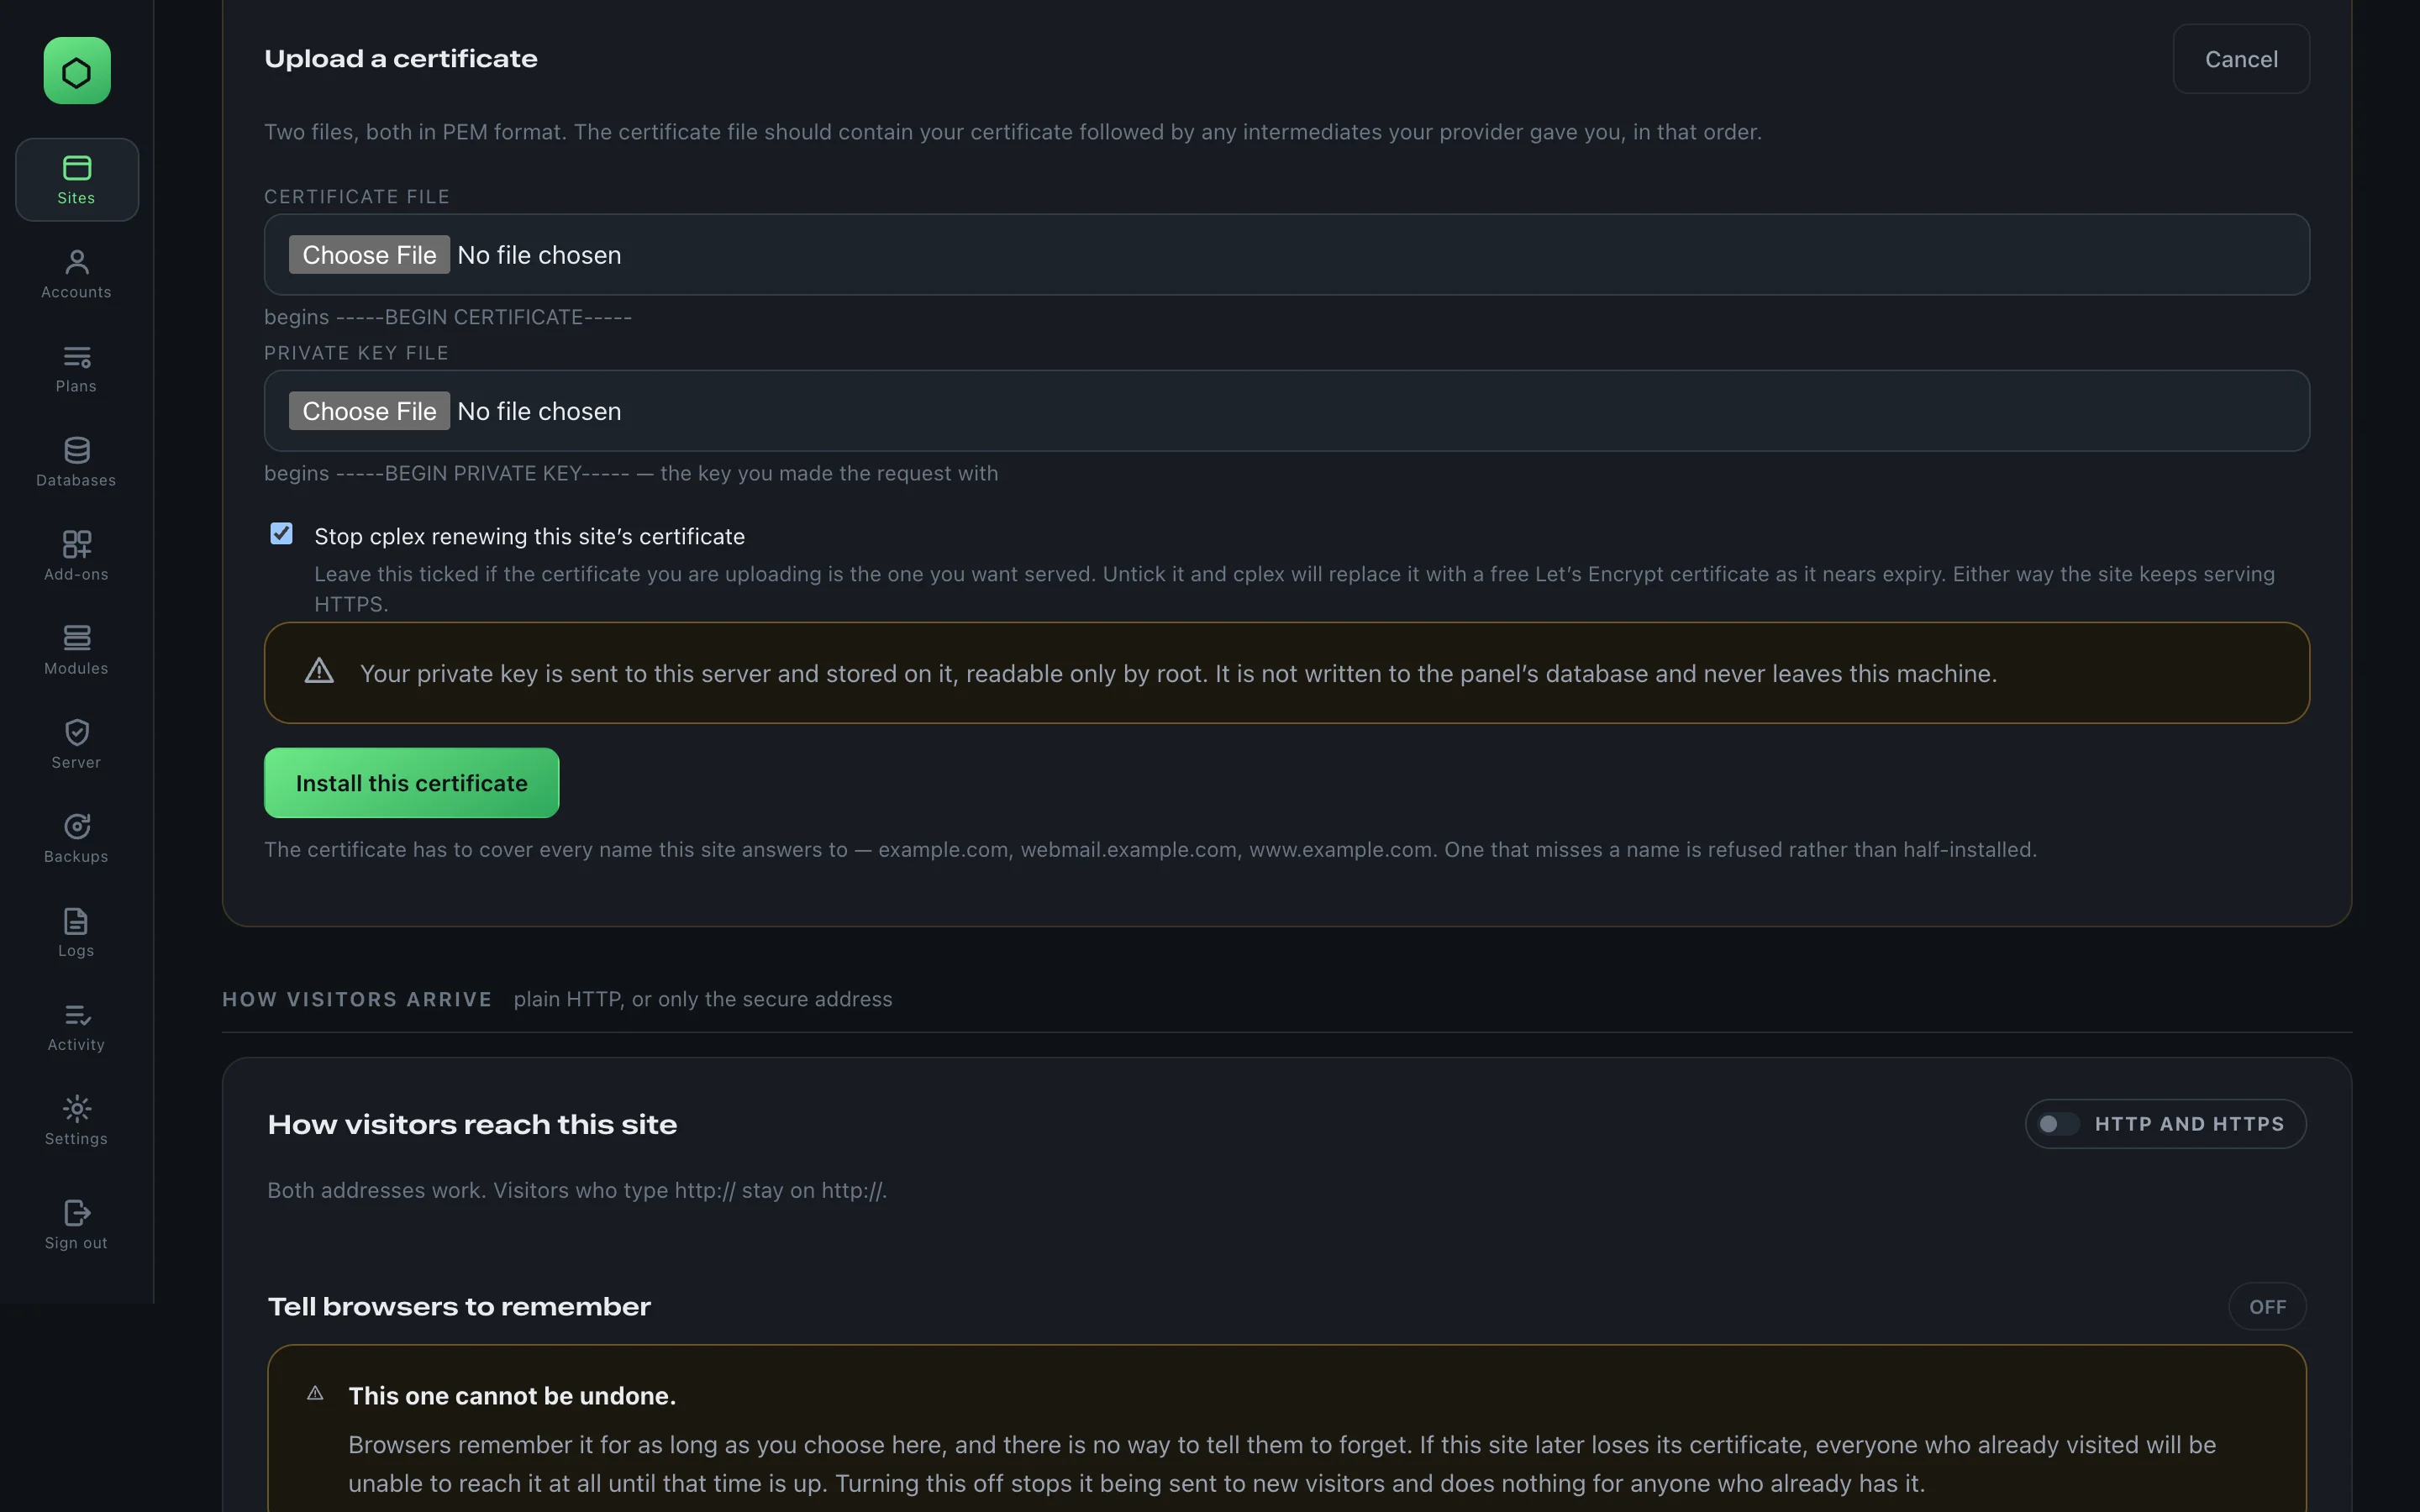2420x1512 pixels.
Task: Choose File for the certificate file
Action: pyautogui.click(x=369, y=255)
